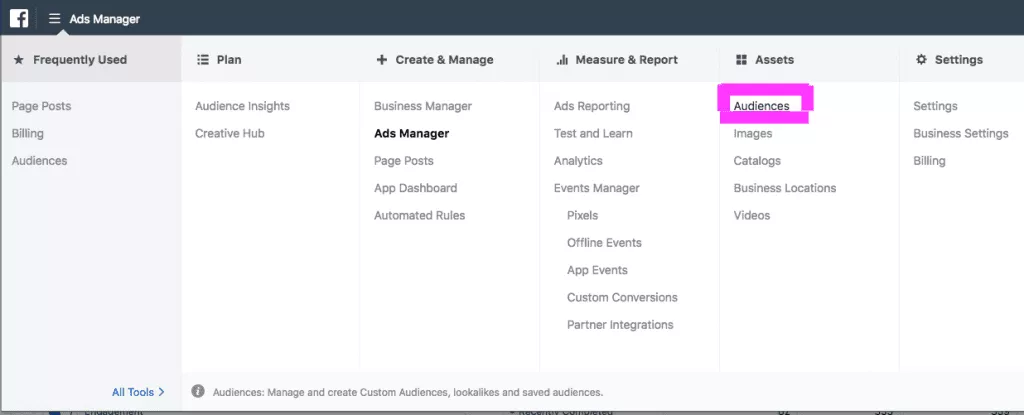Open Offline Events
The height and width of the screenshot is (415, 1024).
click(604, 243)
